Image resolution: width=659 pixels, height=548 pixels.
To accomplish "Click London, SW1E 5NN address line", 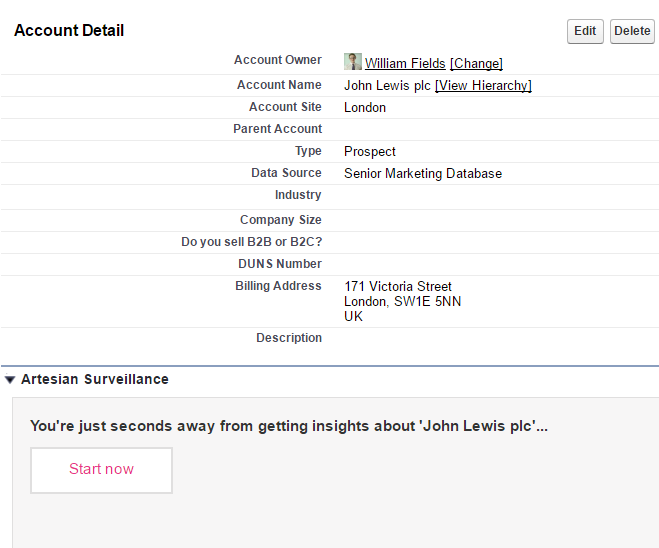I will [x=402, y=302].
